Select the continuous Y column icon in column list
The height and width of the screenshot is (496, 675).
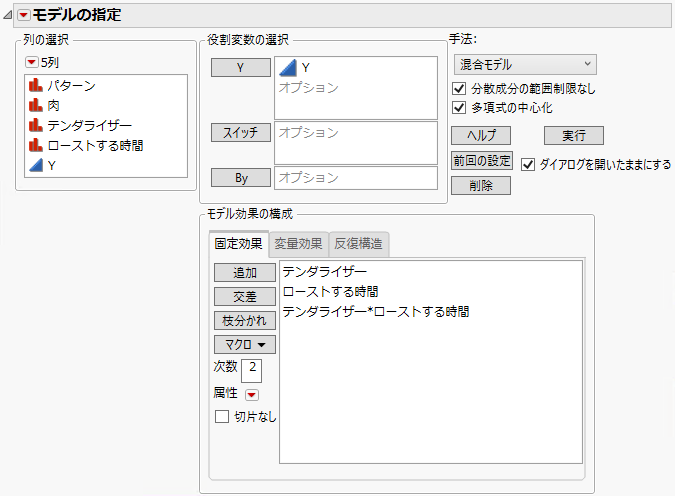pyautogui.click(x=36, y=166)
